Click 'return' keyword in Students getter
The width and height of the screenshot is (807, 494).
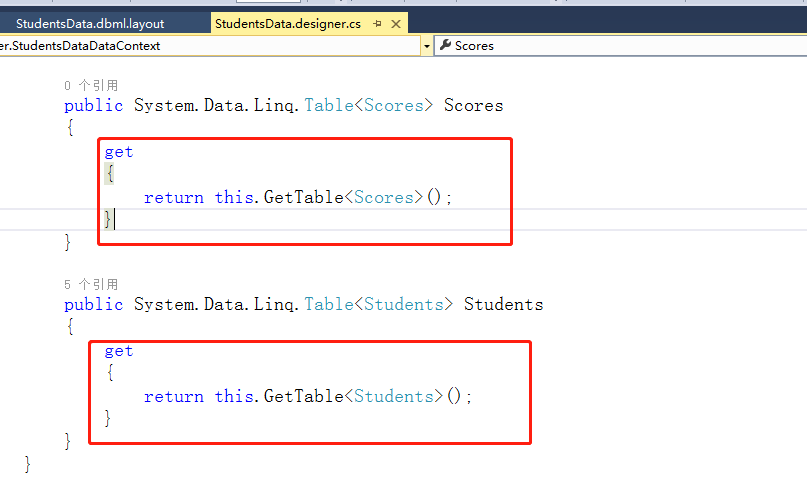pos(174,397)
